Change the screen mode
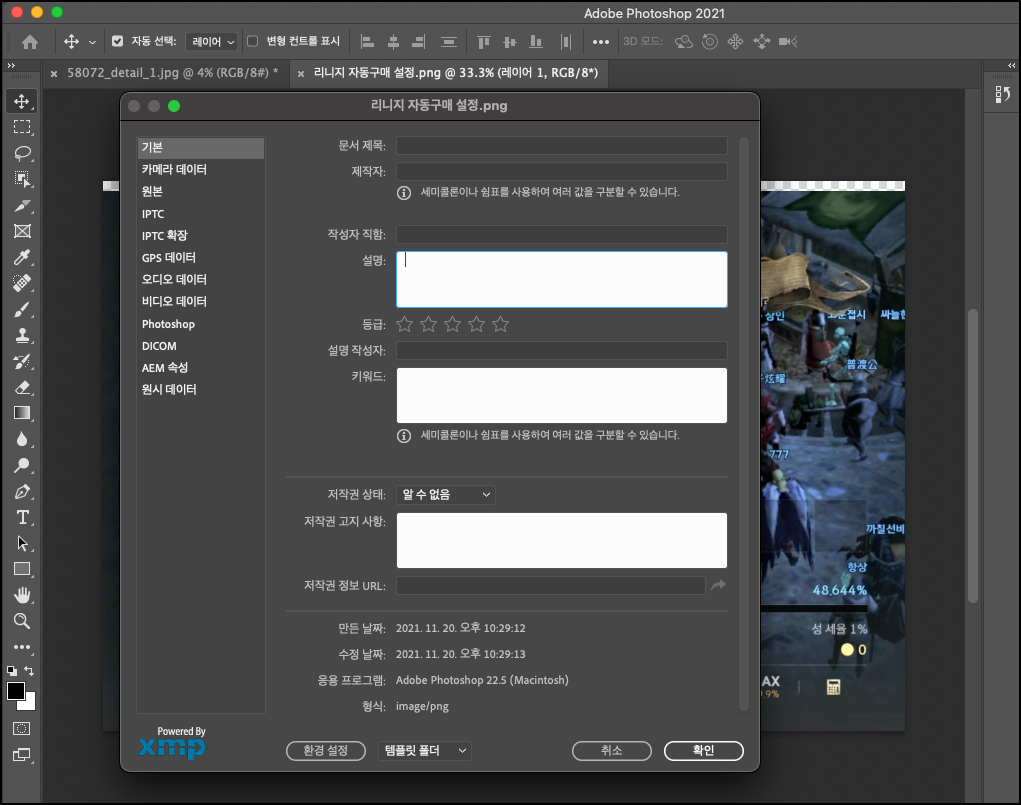 click(21, 755)
